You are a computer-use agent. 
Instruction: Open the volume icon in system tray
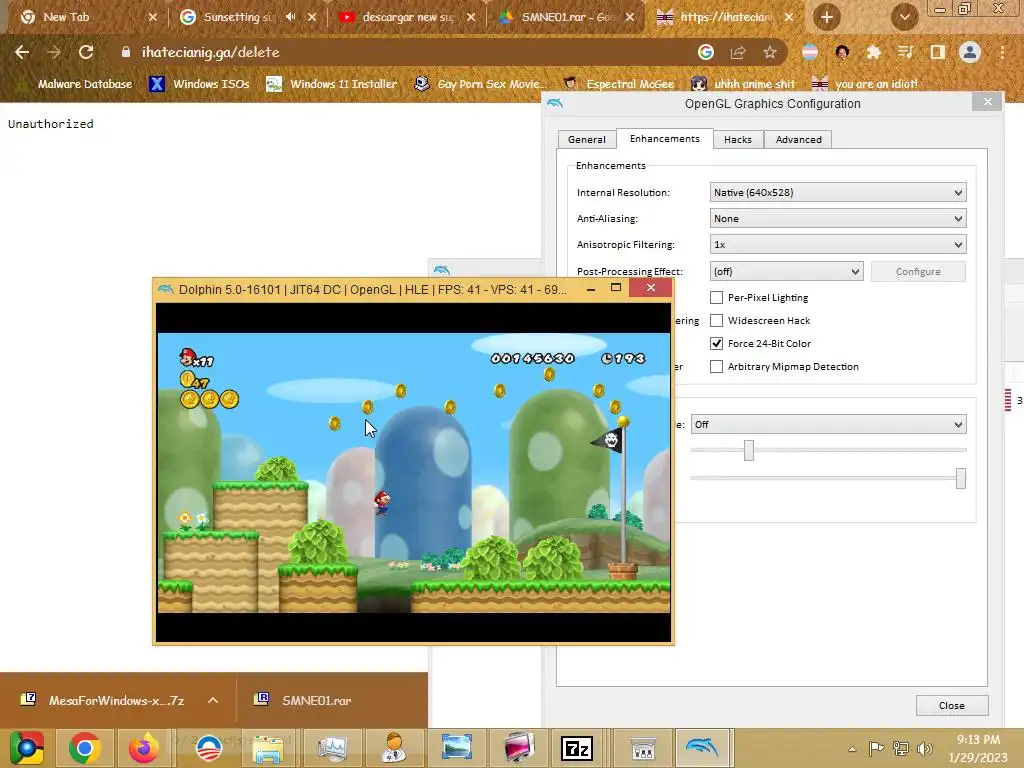pyautogui.click(x=925, y=748)
